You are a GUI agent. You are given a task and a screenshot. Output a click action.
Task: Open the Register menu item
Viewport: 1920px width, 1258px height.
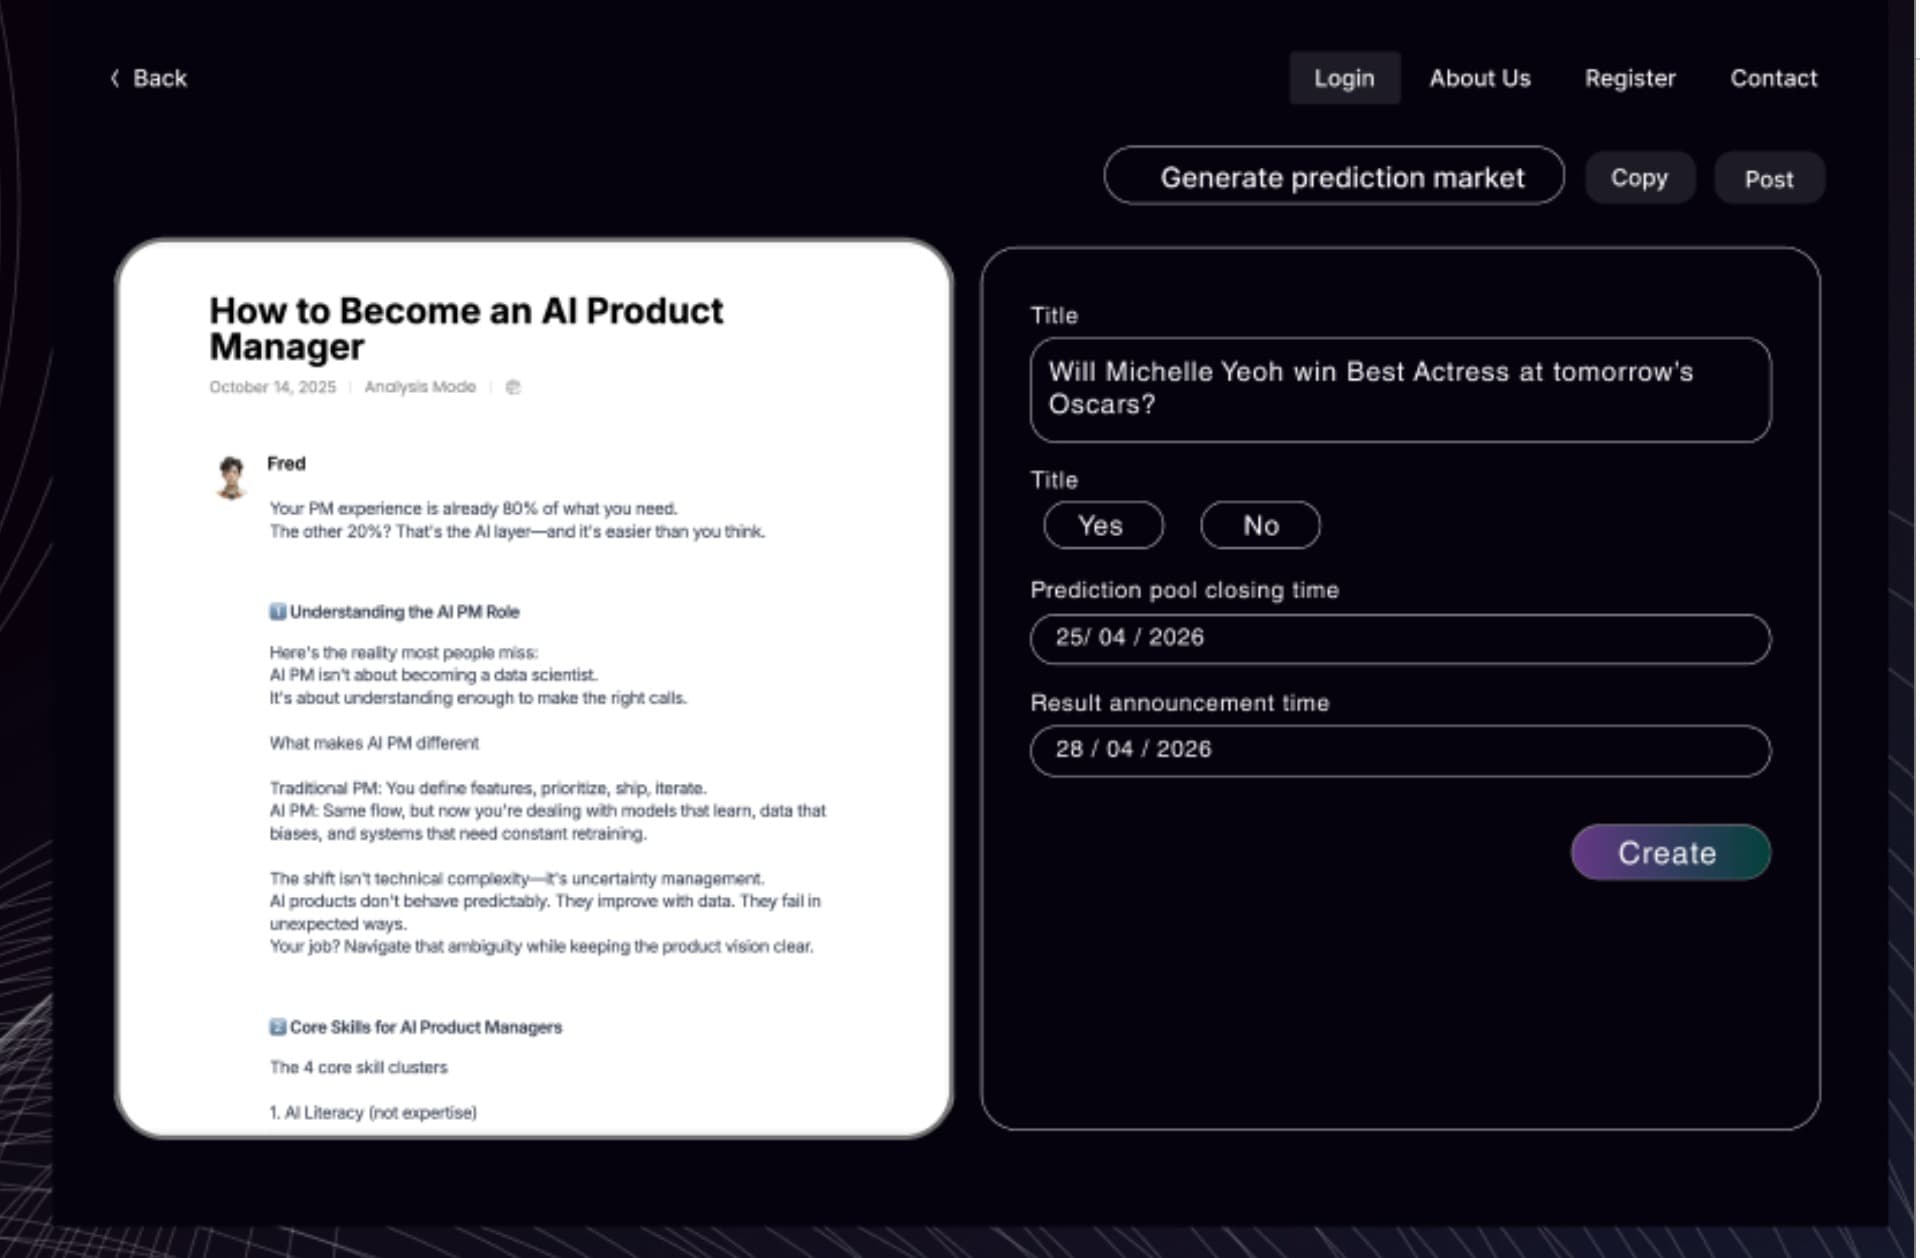[1629, 78]
